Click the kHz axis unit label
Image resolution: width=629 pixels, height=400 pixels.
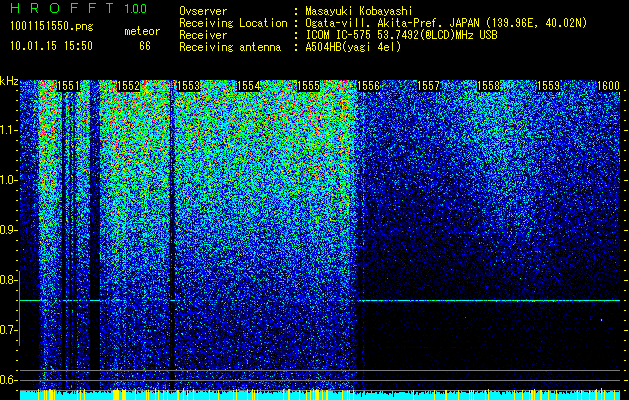coord(9,81)
